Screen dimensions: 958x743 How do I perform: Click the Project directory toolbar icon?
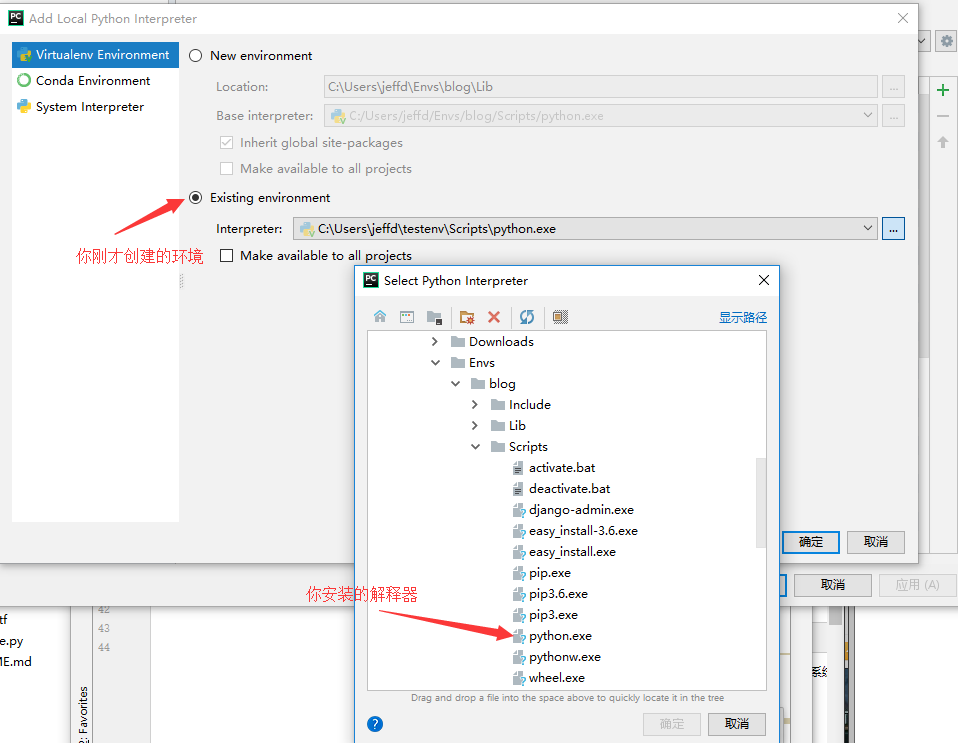[434, 317]
